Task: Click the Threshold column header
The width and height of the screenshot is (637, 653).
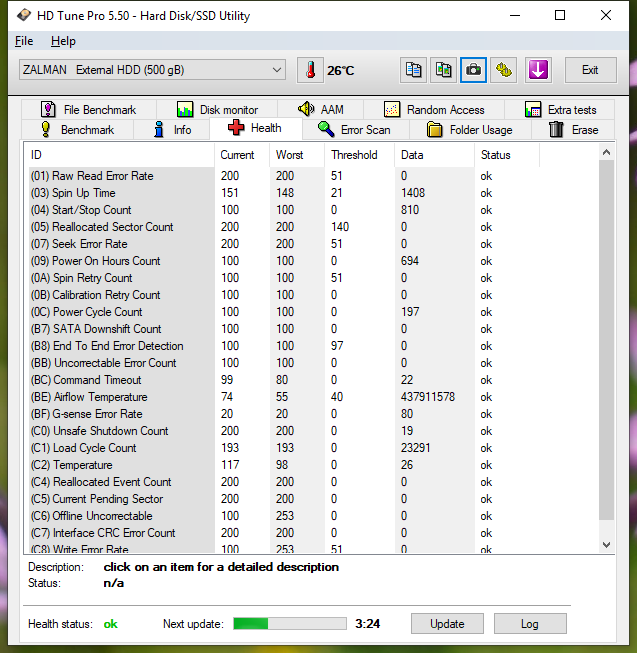Action: click(x=359, y=155)
